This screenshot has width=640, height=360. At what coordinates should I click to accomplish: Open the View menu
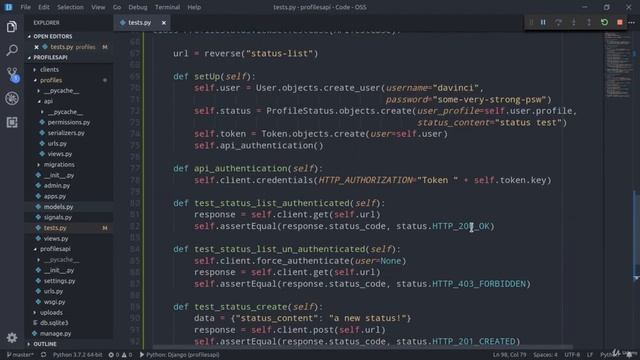click(x=98, y=7)
